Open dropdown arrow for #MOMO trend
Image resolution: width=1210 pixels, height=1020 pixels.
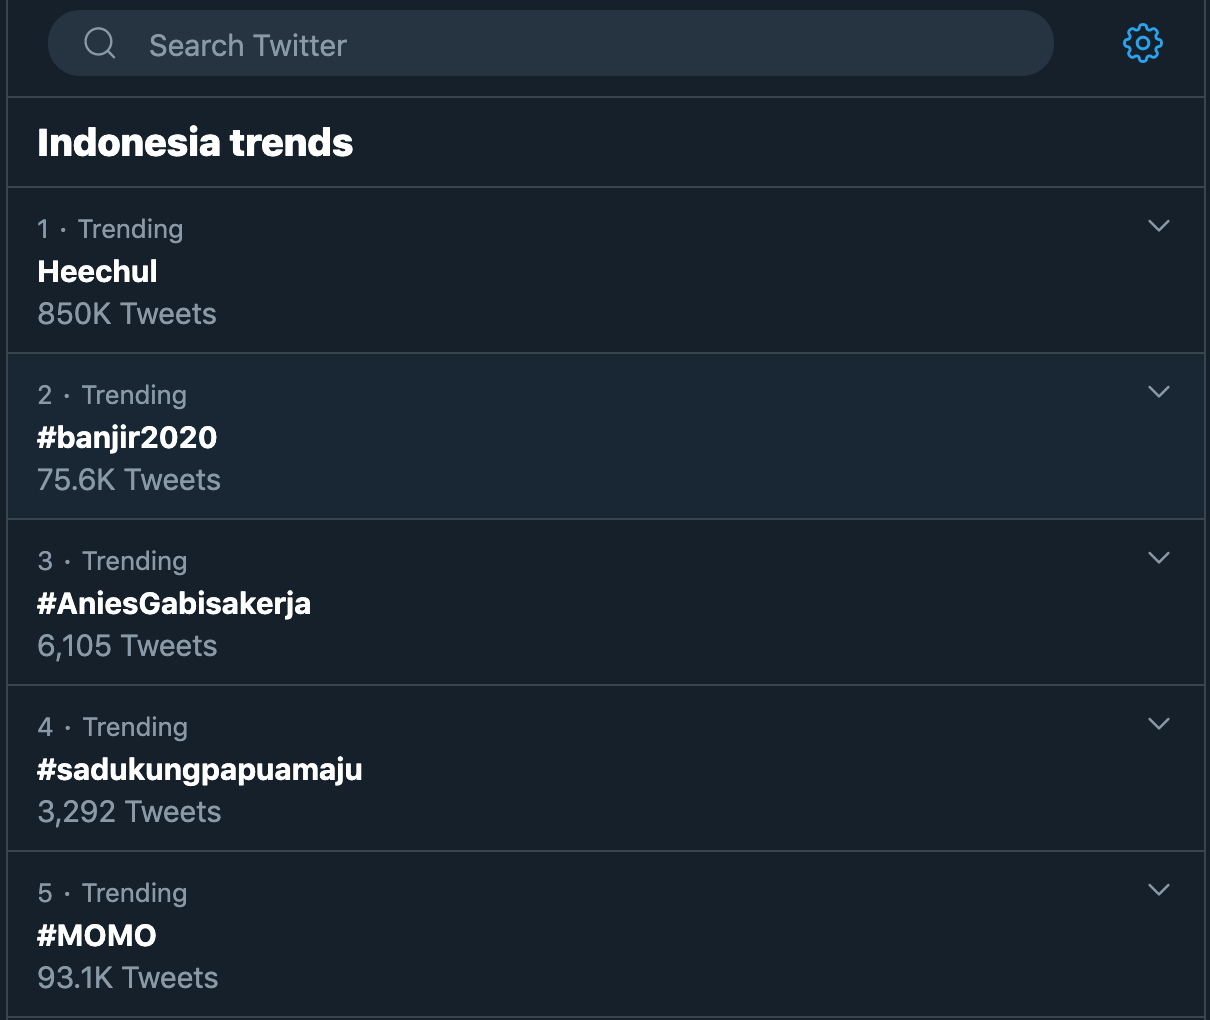(1159, 890)
